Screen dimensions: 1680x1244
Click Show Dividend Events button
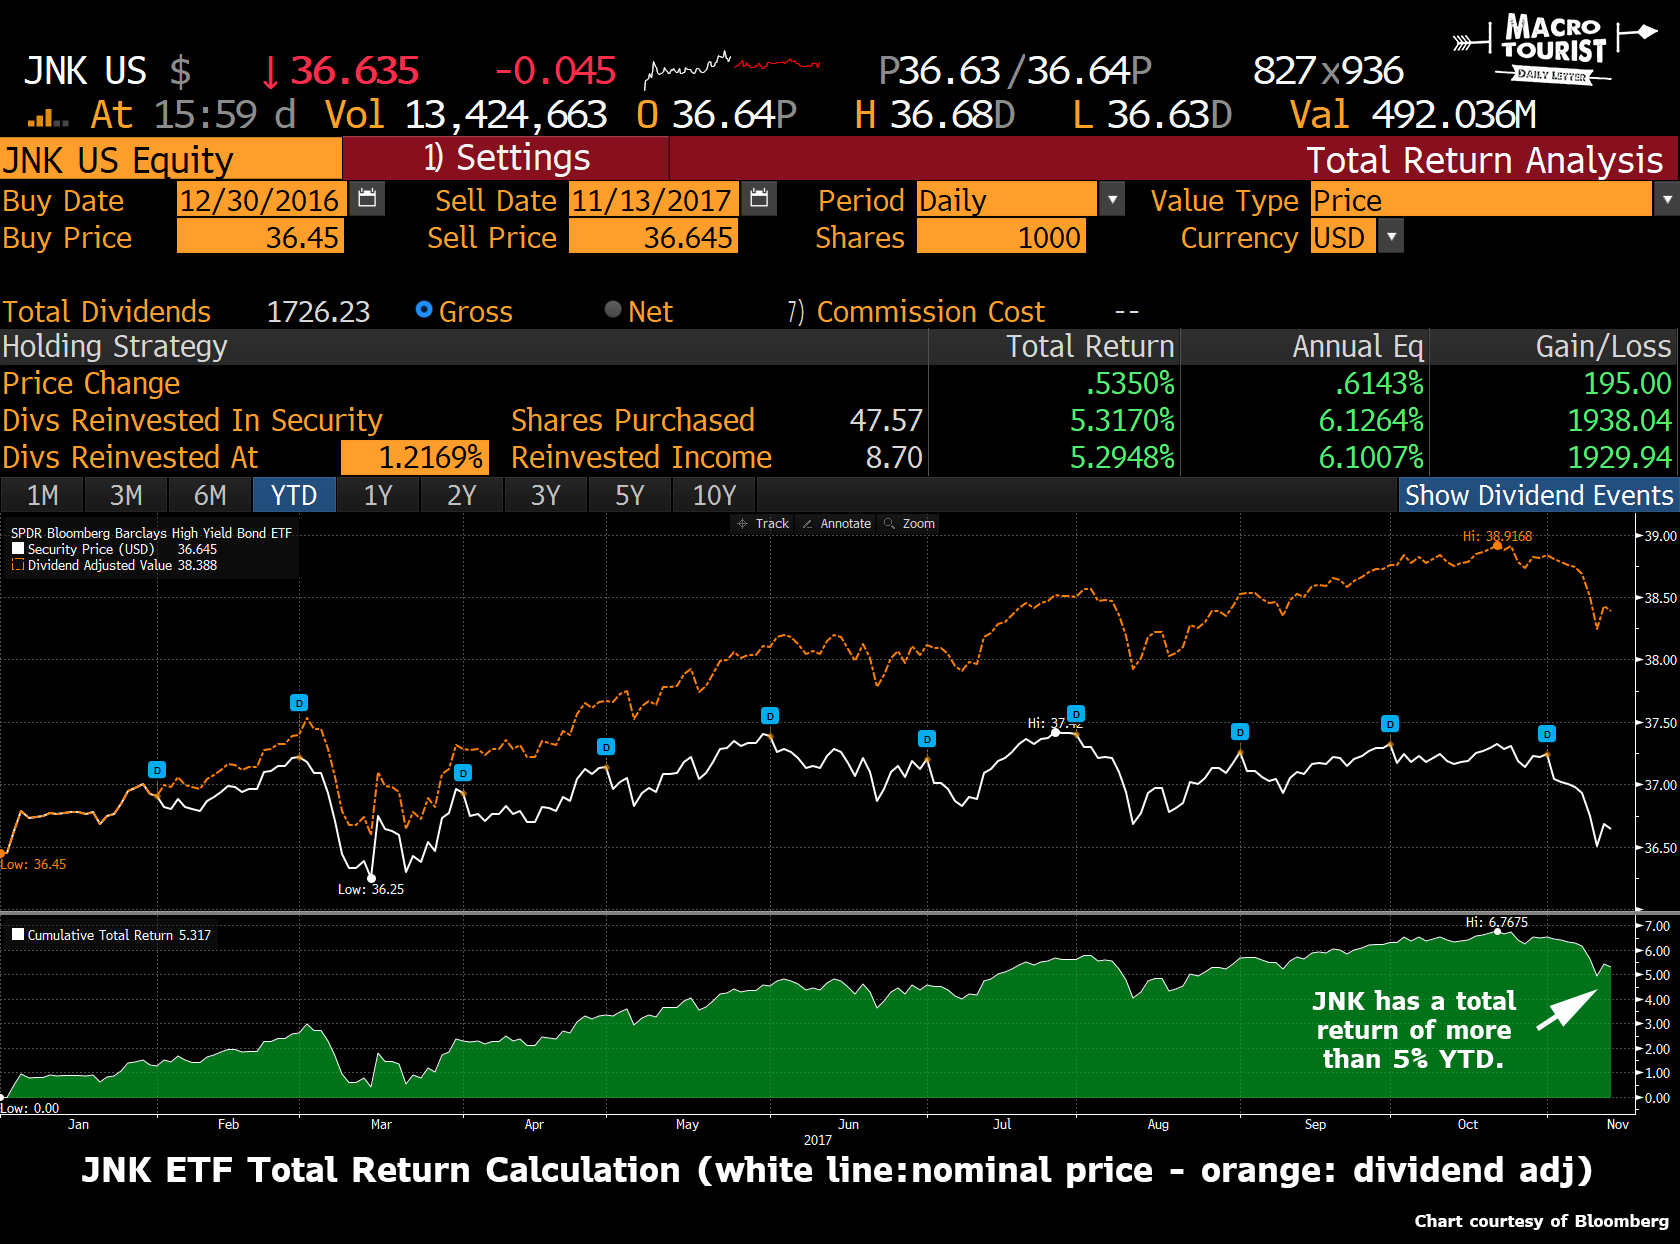[1539, 495]
